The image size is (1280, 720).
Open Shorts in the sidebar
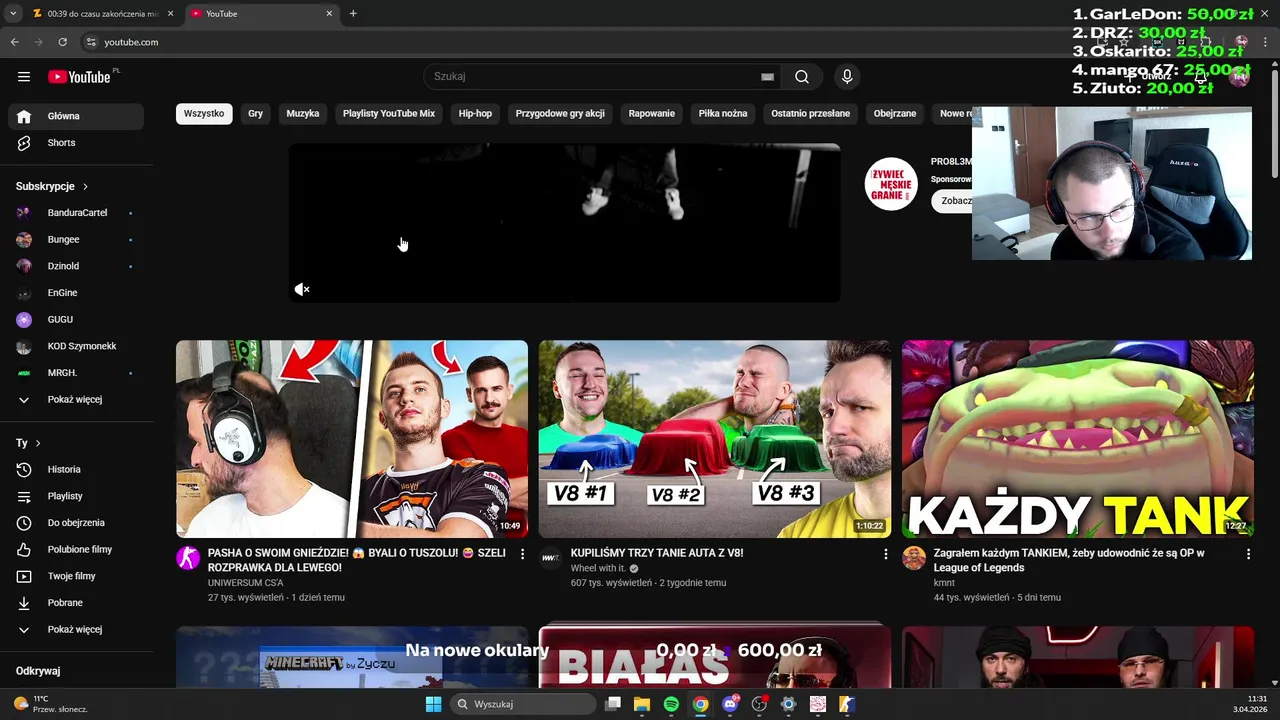tap(76, 143)
